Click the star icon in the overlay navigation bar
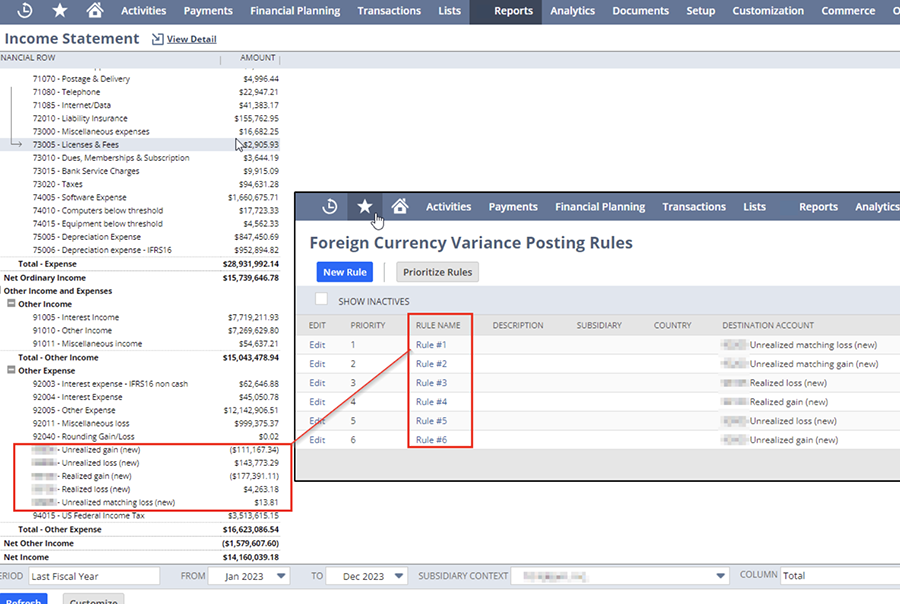 365,207
